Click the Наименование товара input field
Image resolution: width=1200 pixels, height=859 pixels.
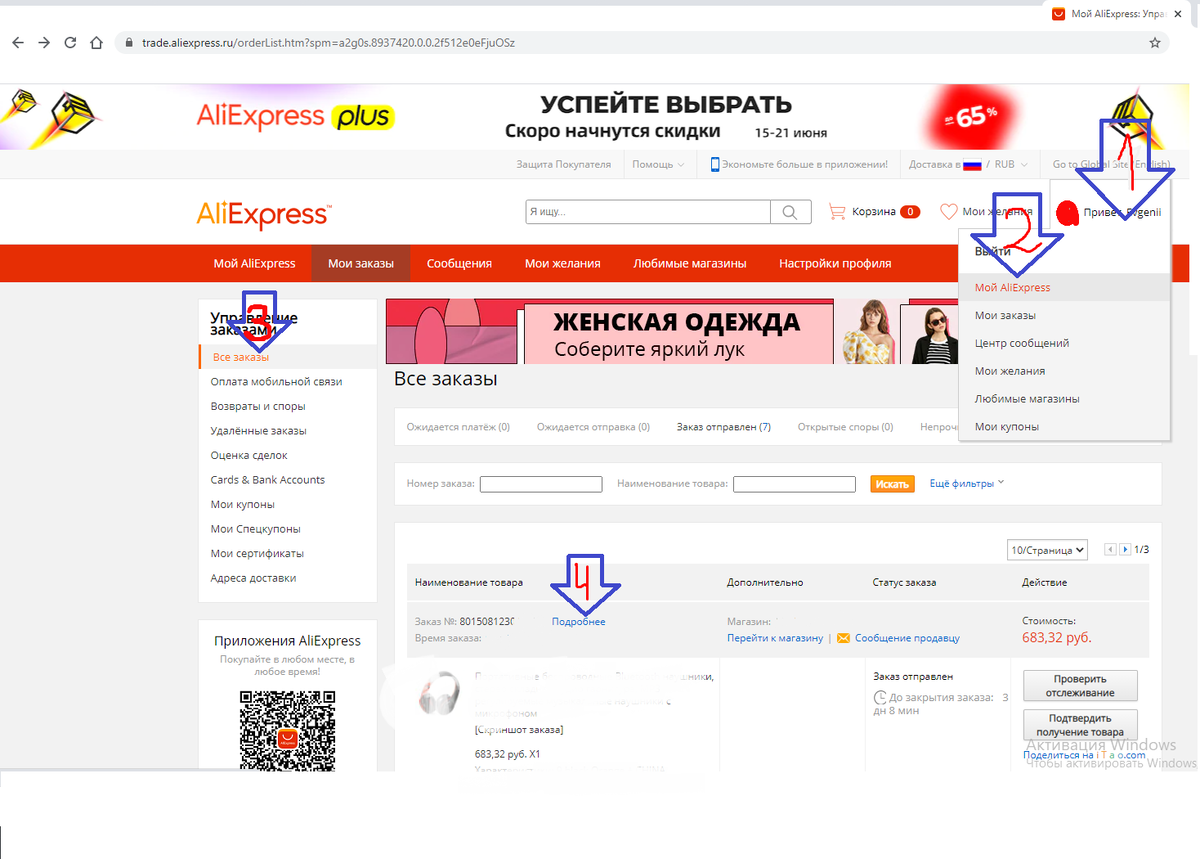794,484
